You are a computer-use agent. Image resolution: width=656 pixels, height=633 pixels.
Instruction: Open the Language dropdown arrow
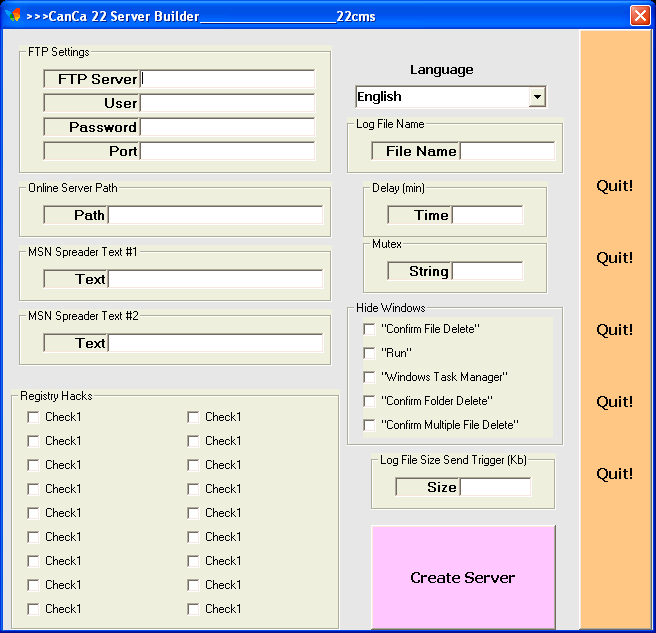click(x=537, y=97)
